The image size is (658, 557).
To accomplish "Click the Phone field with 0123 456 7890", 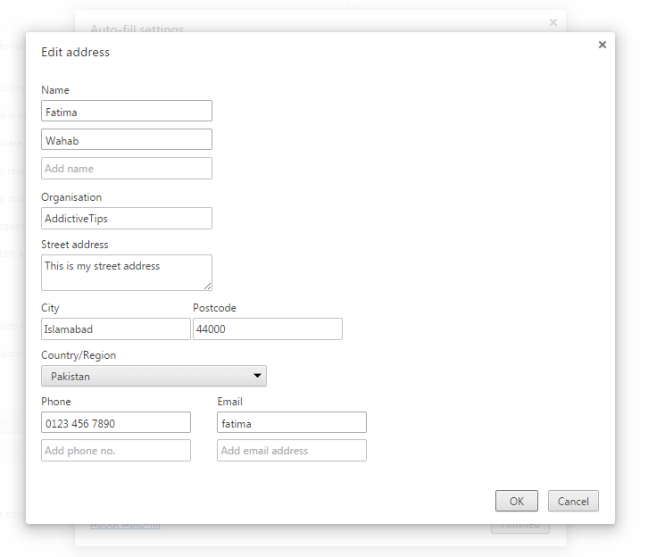I will click(116, 422).
